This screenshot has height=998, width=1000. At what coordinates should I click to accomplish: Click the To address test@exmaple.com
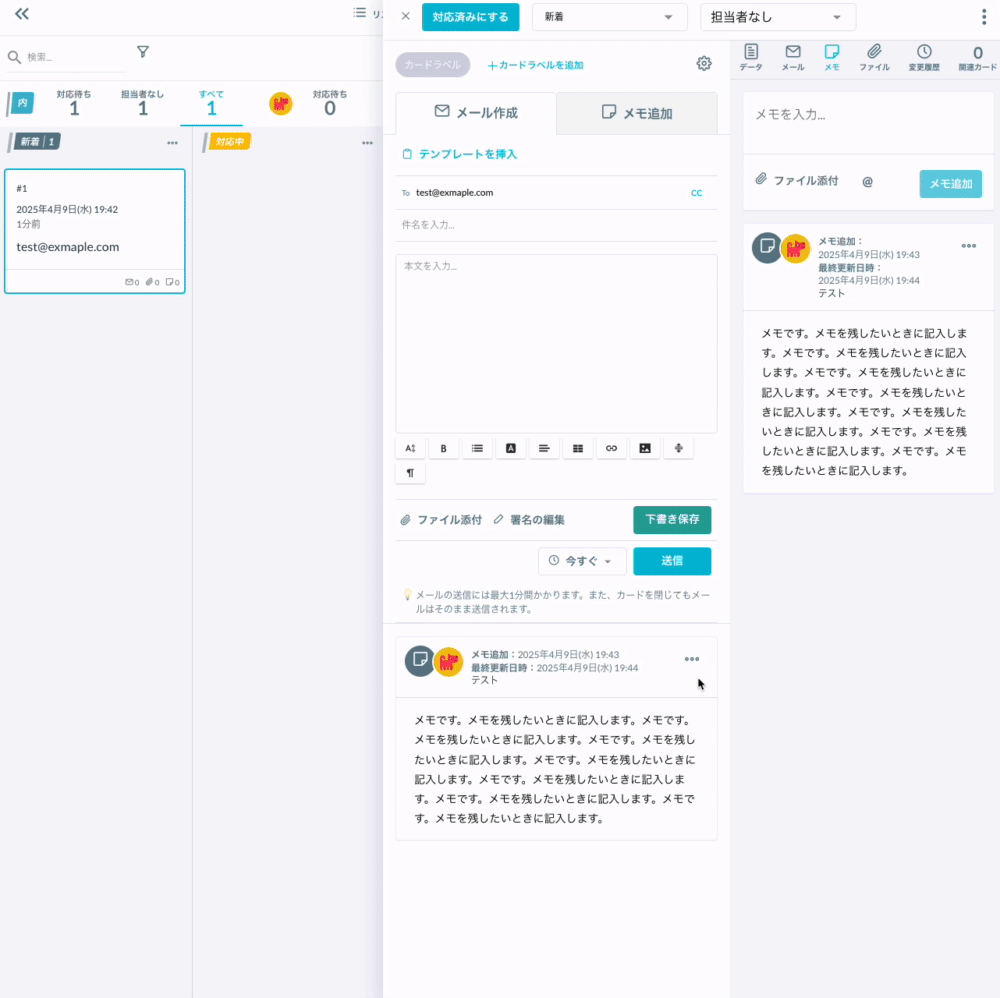[x=454, y=193]
